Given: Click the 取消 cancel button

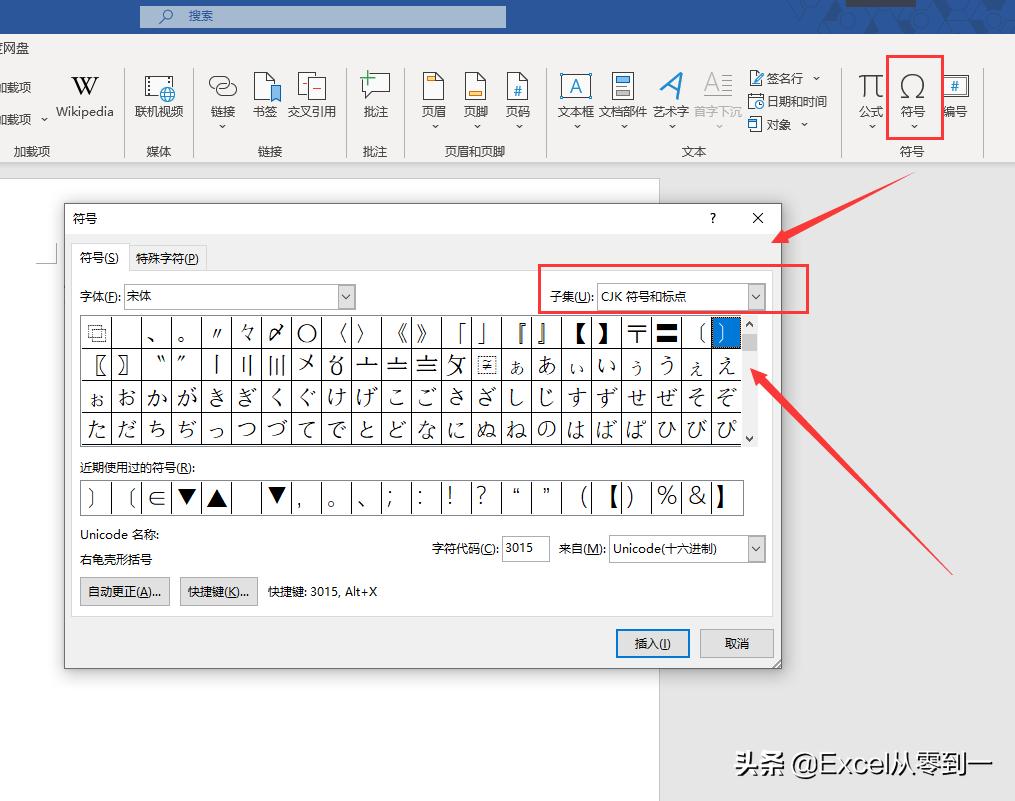Looking at the screenshot, I should (x=736, y=643).
